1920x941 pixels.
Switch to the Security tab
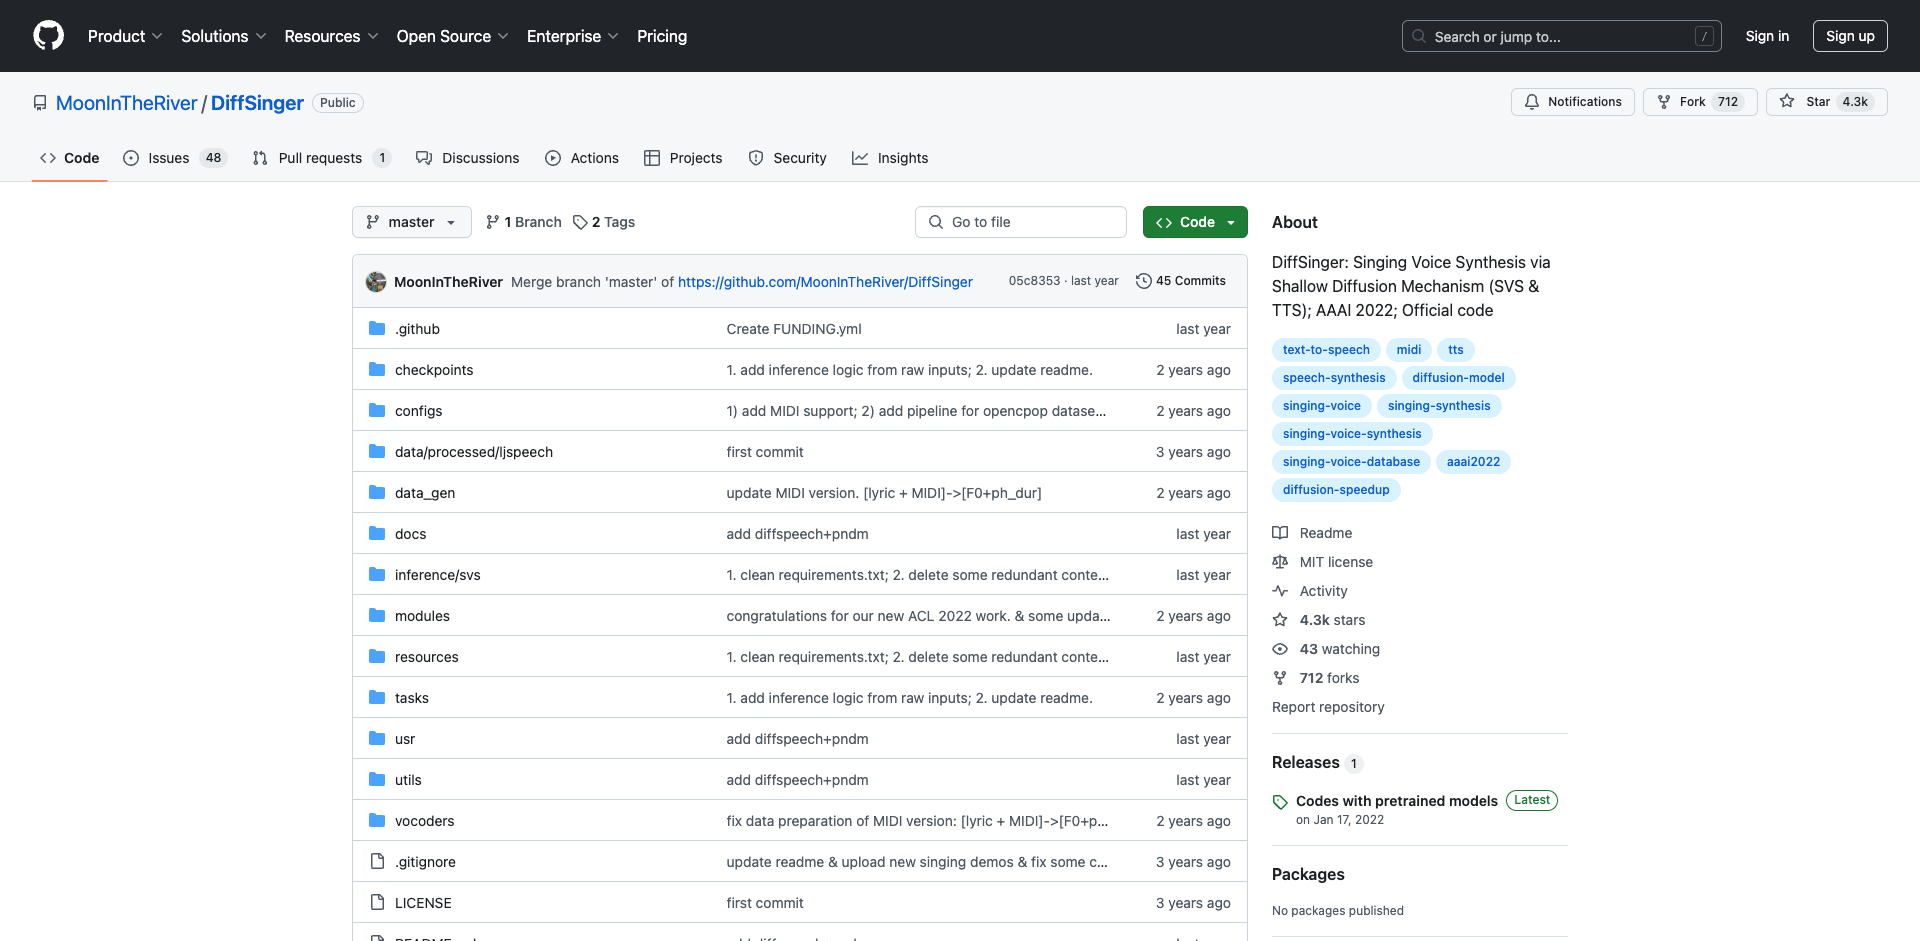click(x=788, y=158)
